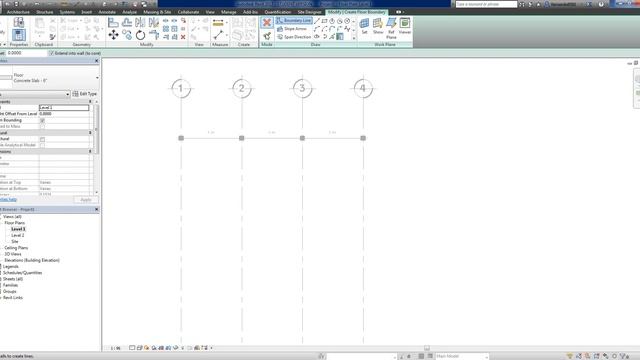The image size is (640, 360).
Task: Click the Measure Between Two References icon
Action: [x=218, y=36]
